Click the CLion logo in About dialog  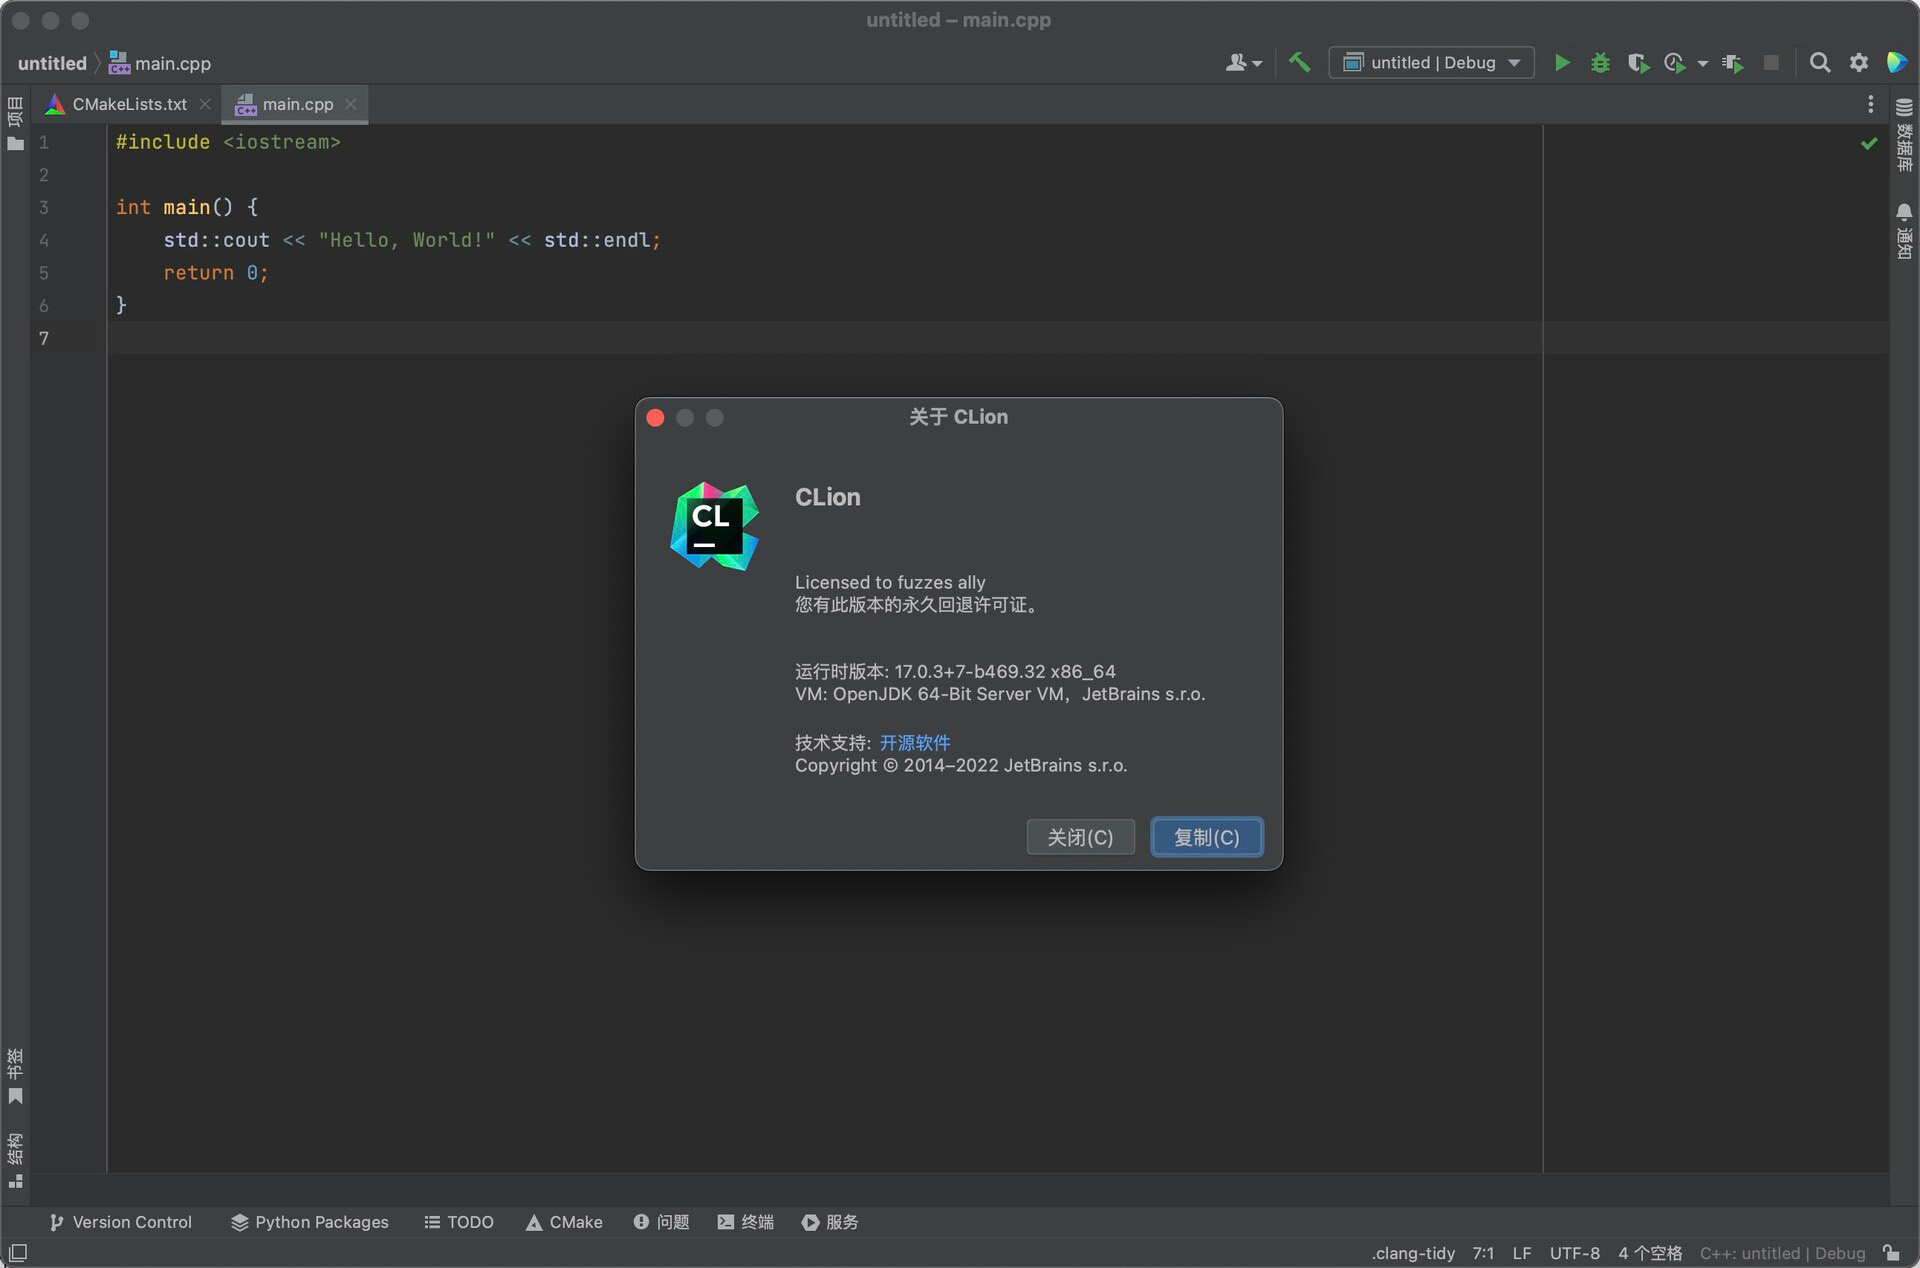coord(714,526)
